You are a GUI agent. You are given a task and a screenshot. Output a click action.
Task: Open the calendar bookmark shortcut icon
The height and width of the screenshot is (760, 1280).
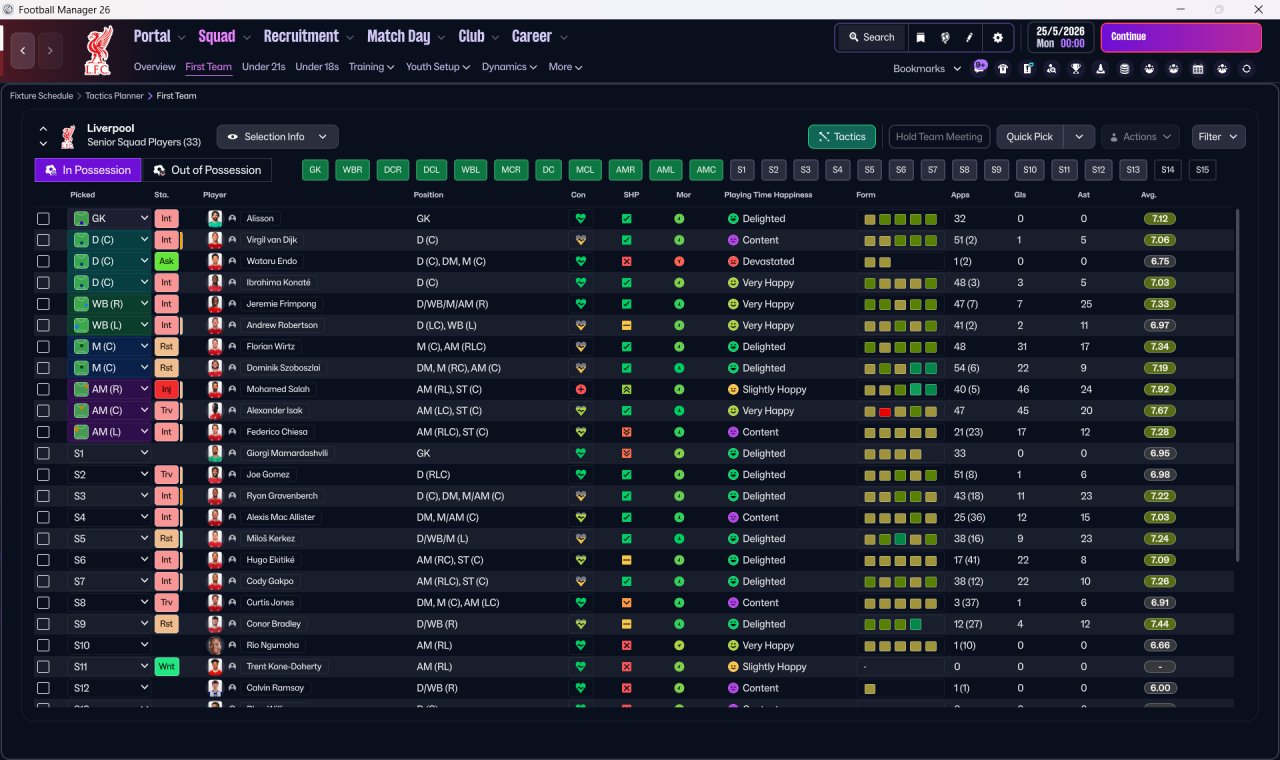point(1197,69)
